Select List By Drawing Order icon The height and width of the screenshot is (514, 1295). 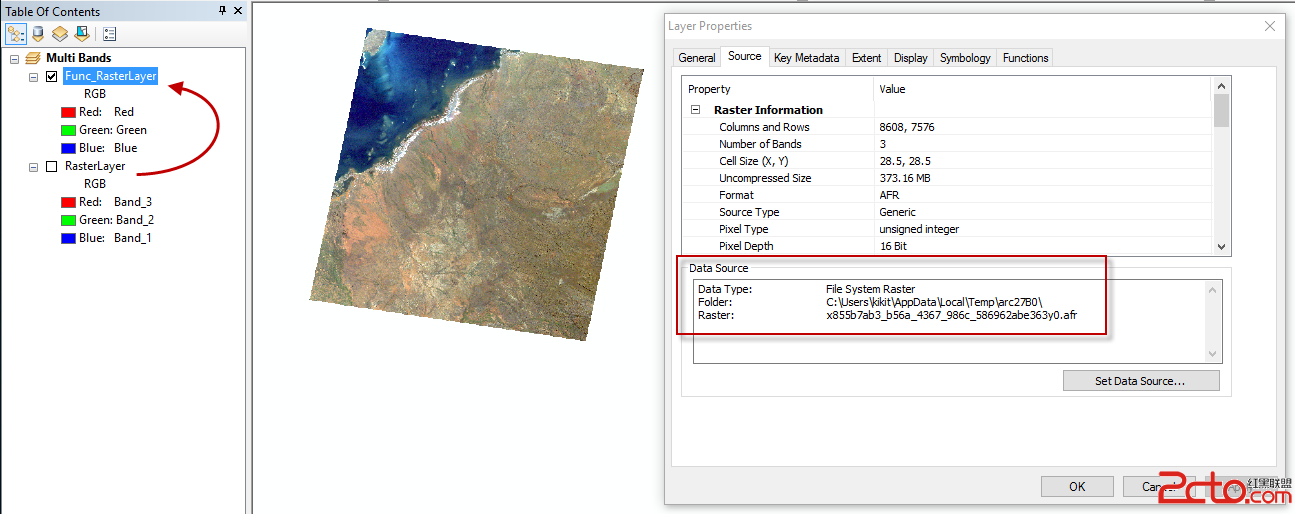[16, 33]
